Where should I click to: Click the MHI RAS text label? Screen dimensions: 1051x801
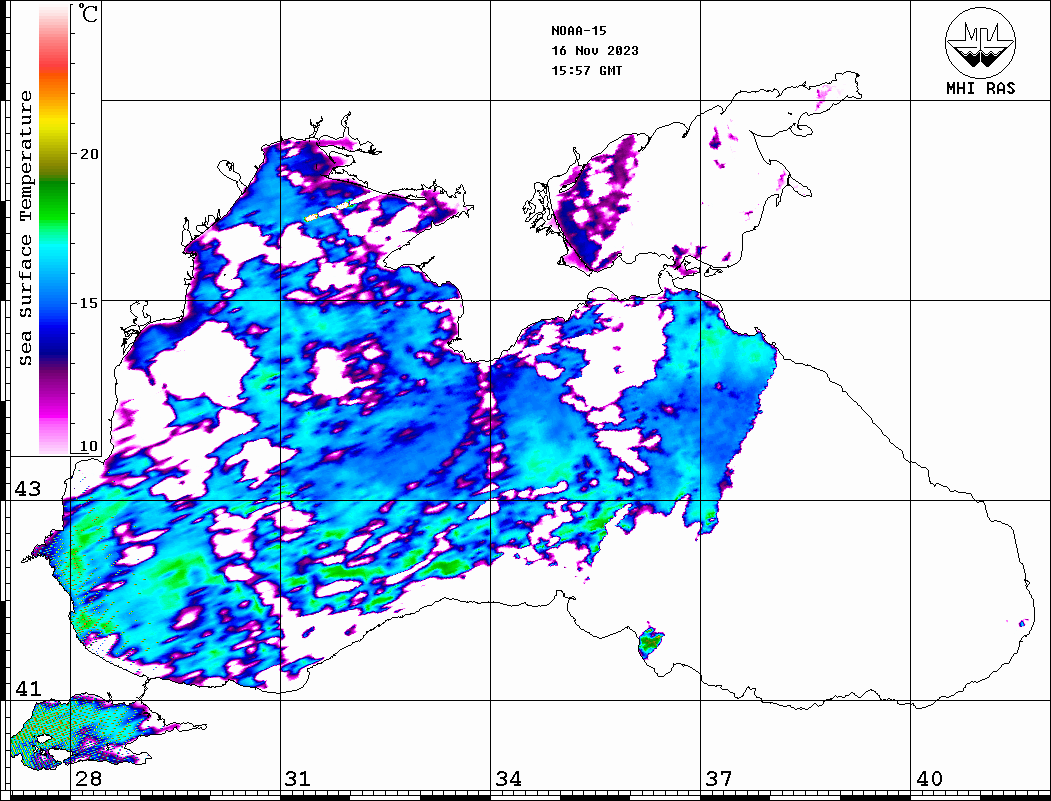point(981,88)
